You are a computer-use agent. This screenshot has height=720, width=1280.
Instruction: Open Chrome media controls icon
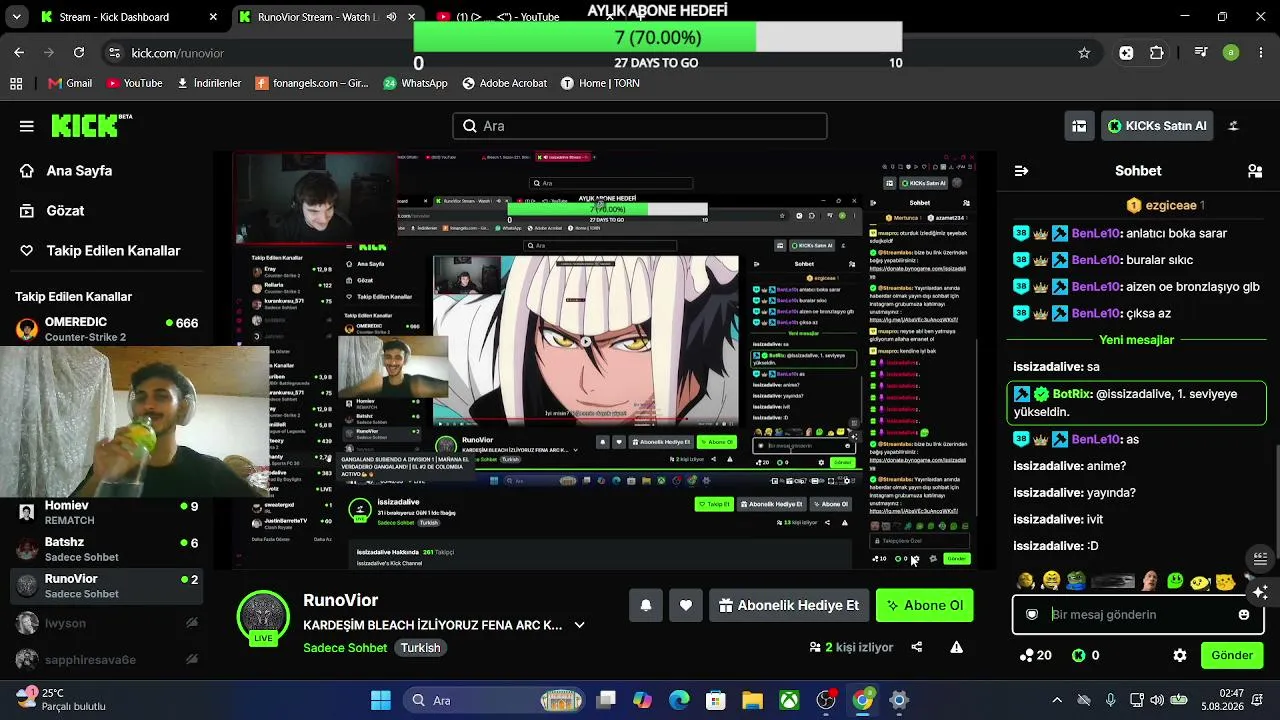[1201, 53]
